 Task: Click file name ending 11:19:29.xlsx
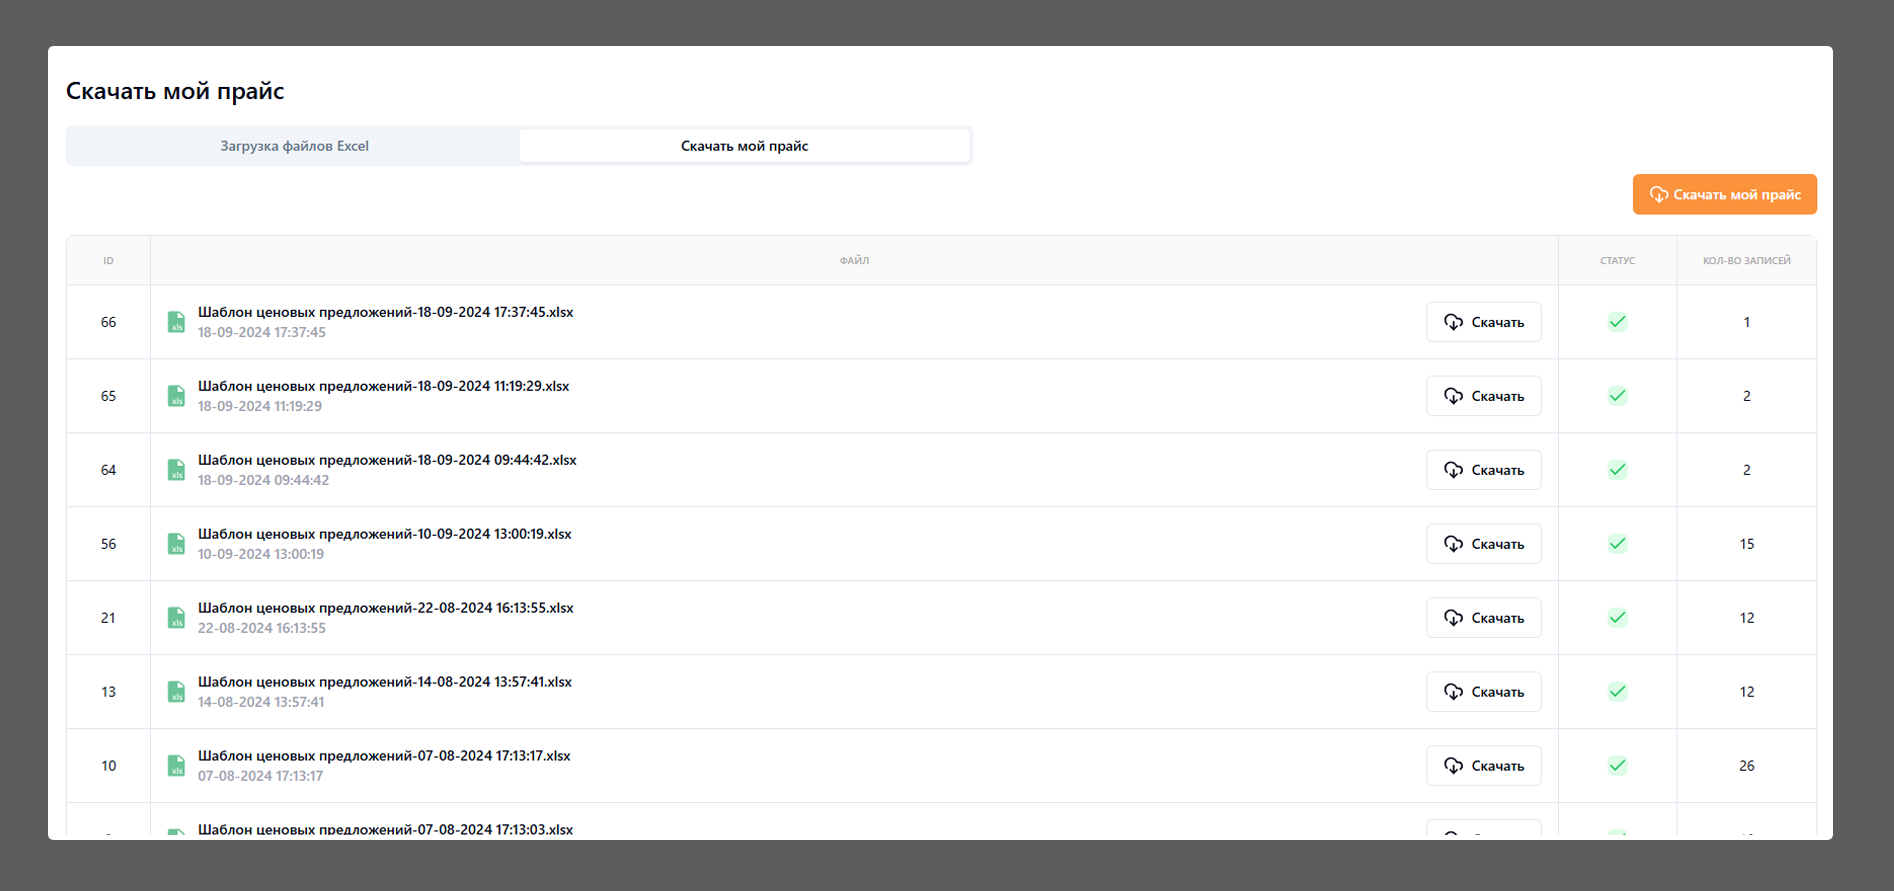383,386
